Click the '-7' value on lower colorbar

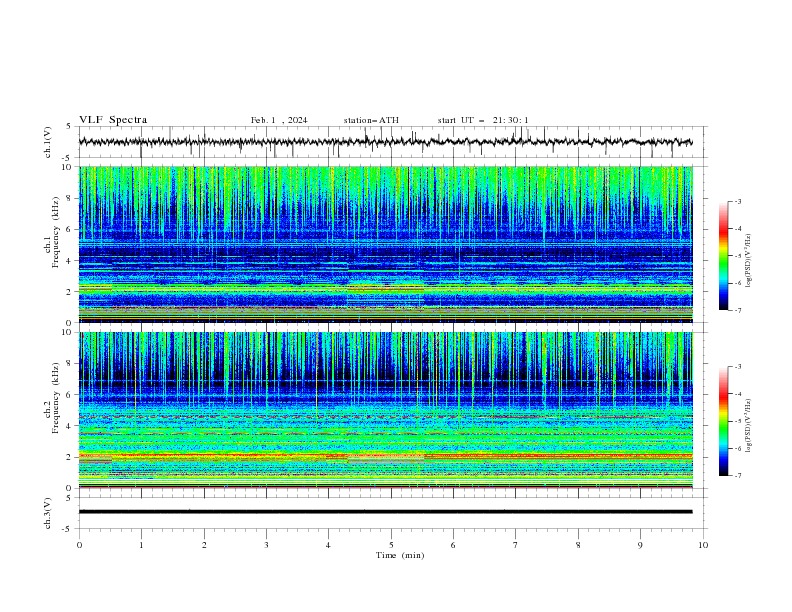tap(737, 476)
